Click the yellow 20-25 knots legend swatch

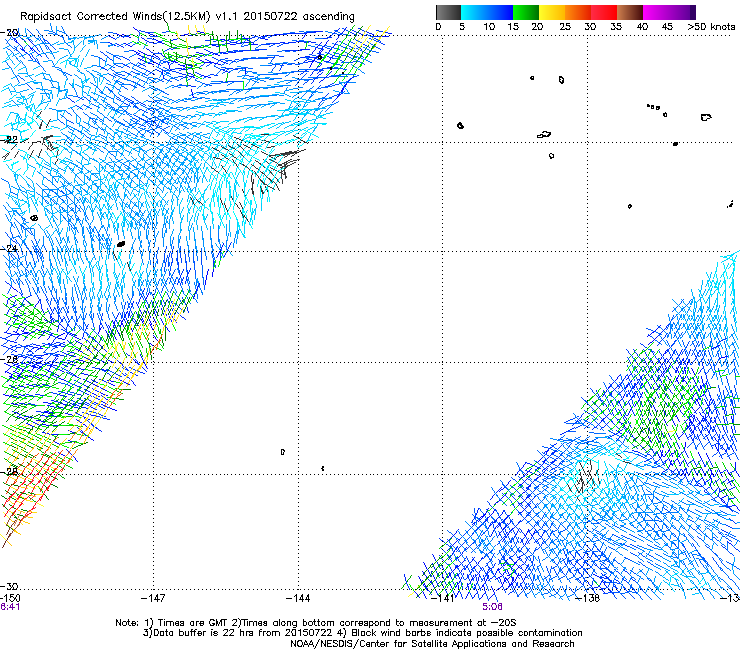(x=552, y=12)
